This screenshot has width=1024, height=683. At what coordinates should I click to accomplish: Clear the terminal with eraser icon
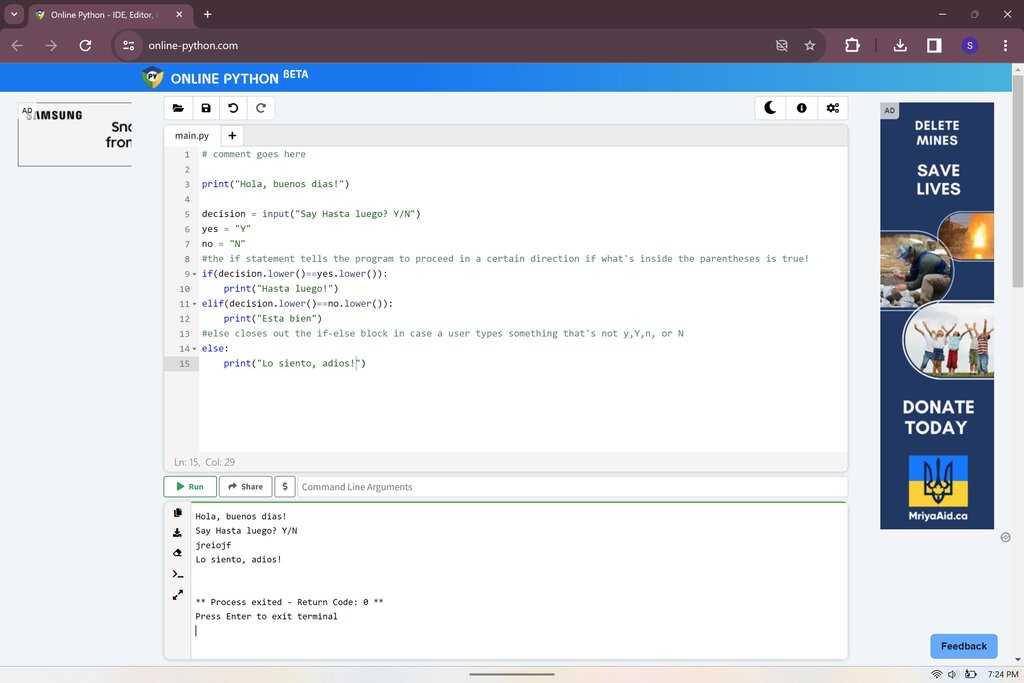pos(178,553)
